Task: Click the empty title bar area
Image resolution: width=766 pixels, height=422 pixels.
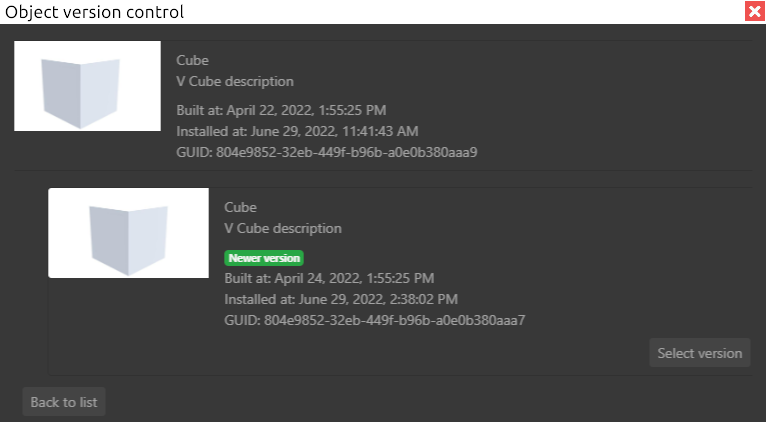Action: [450, 12]
